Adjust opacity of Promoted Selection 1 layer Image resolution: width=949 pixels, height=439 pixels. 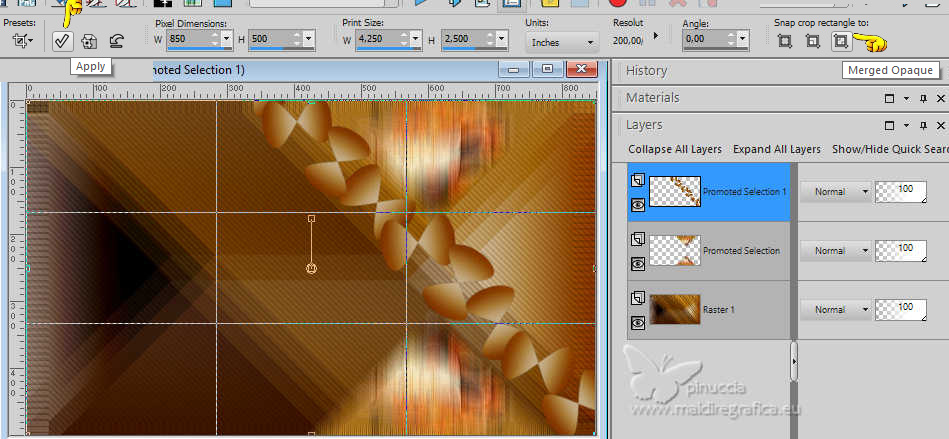click(x=901, y=191)
